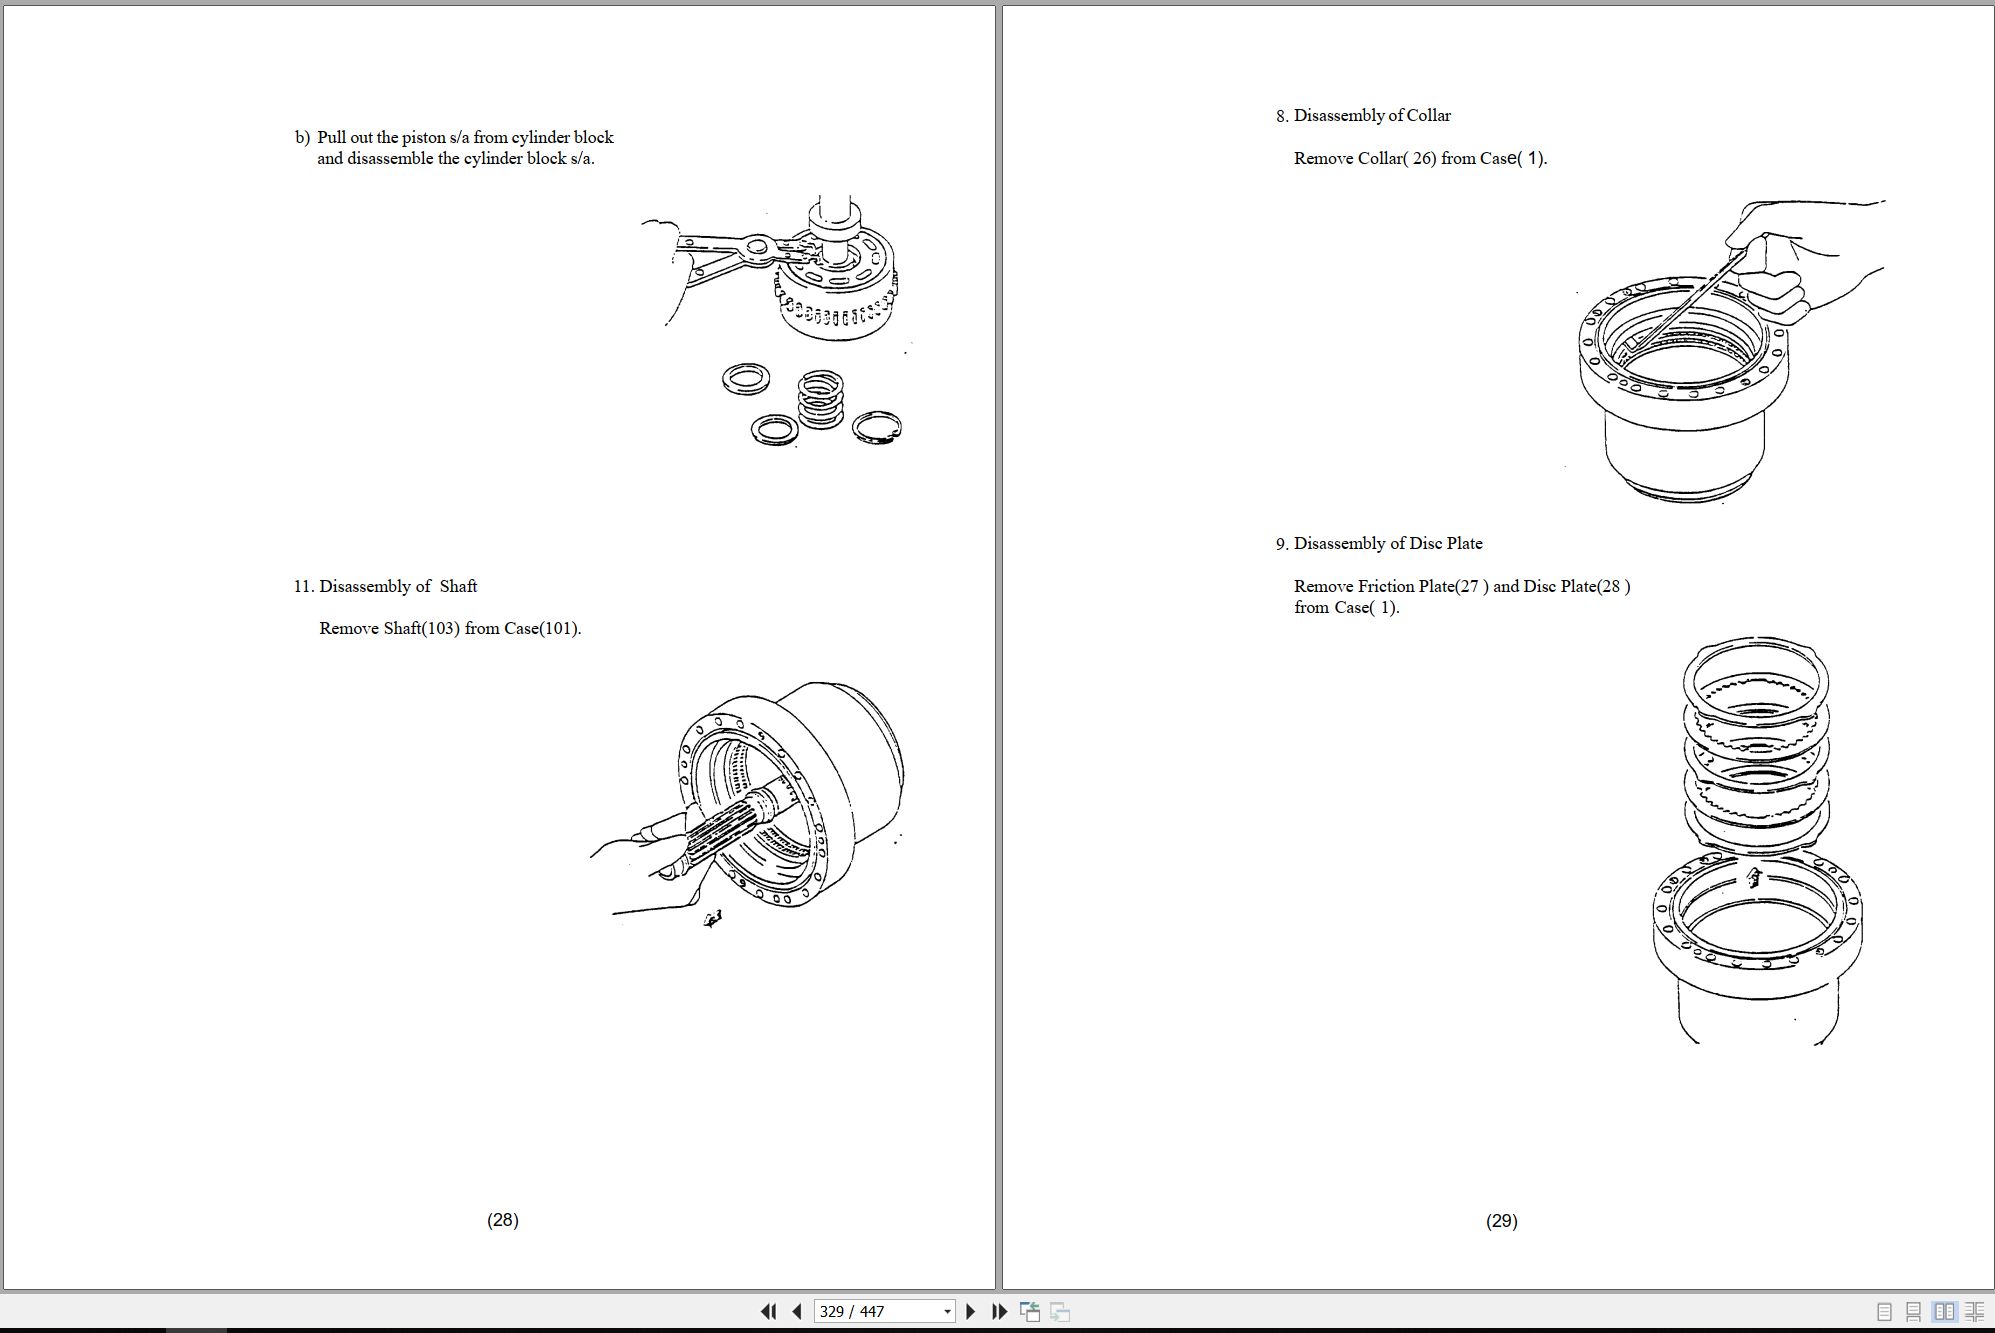Click the go-to-next-view icon
The height and width of the screenshot is (1333, 1995).
point(1060,1311)
